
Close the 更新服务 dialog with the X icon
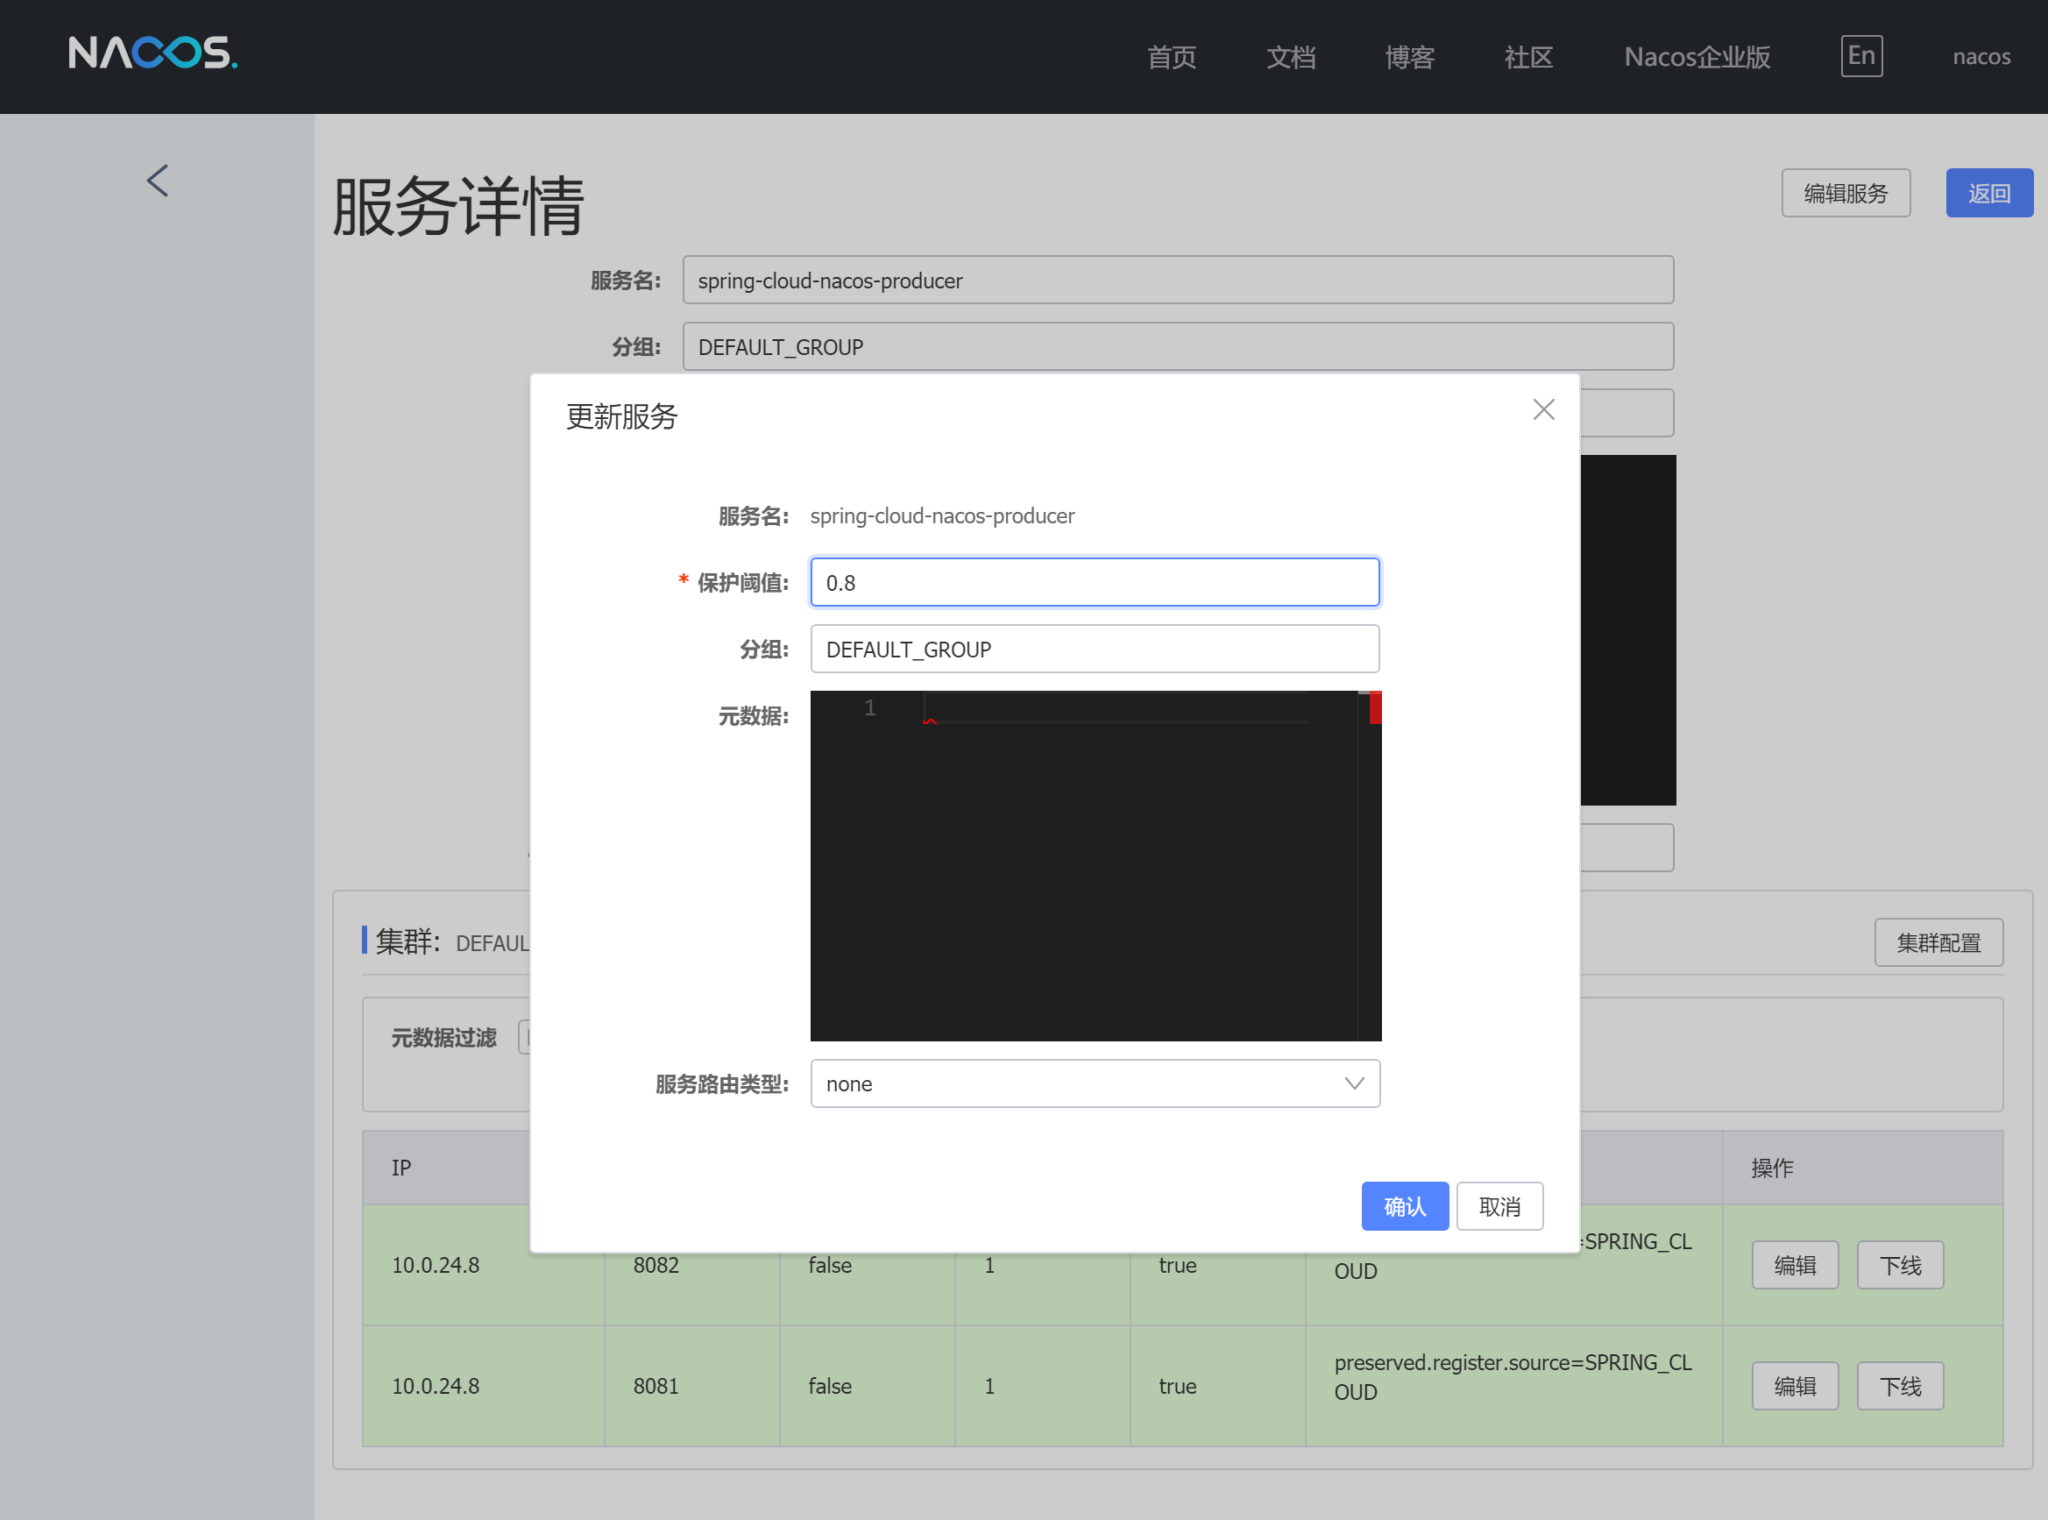point(1543,409)
